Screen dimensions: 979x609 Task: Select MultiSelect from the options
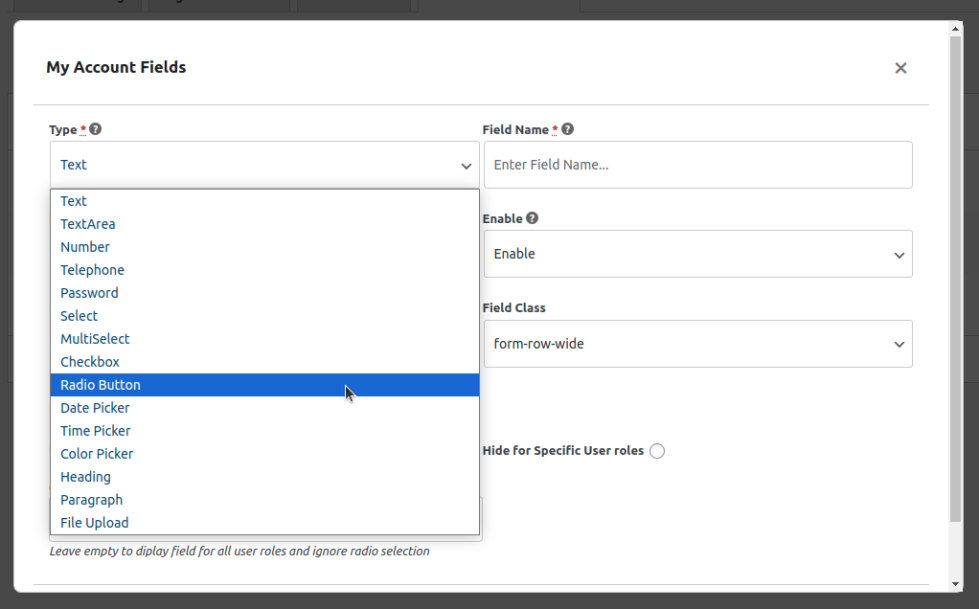95,339
